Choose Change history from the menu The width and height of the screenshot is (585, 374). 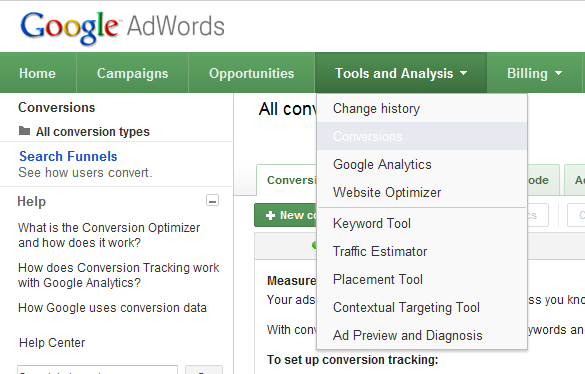(x=422, y=109)
